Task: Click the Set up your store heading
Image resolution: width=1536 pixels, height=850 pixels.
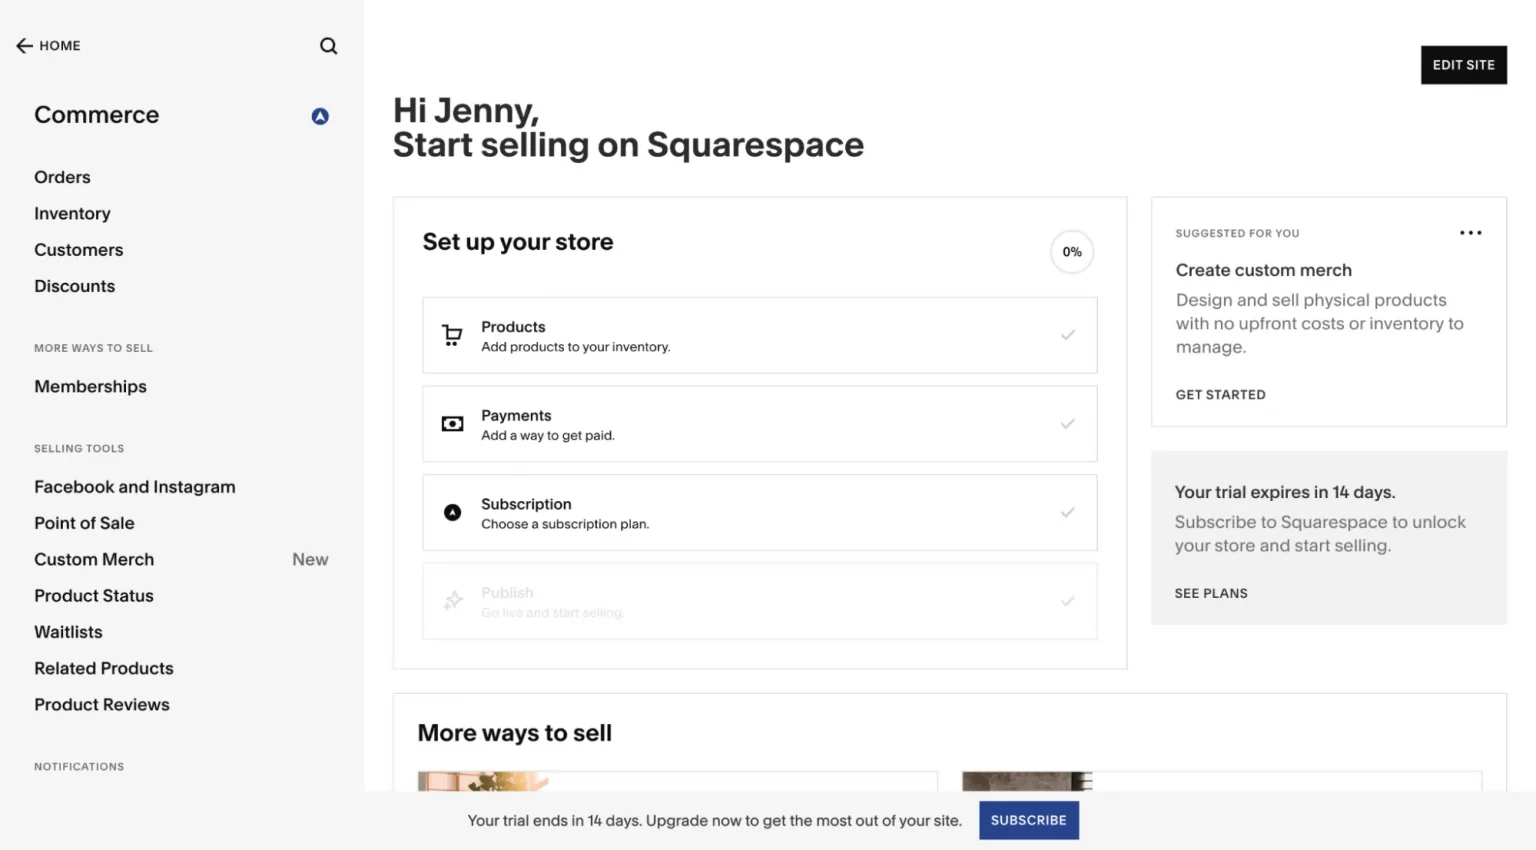Action: click(x=517, y=242)
